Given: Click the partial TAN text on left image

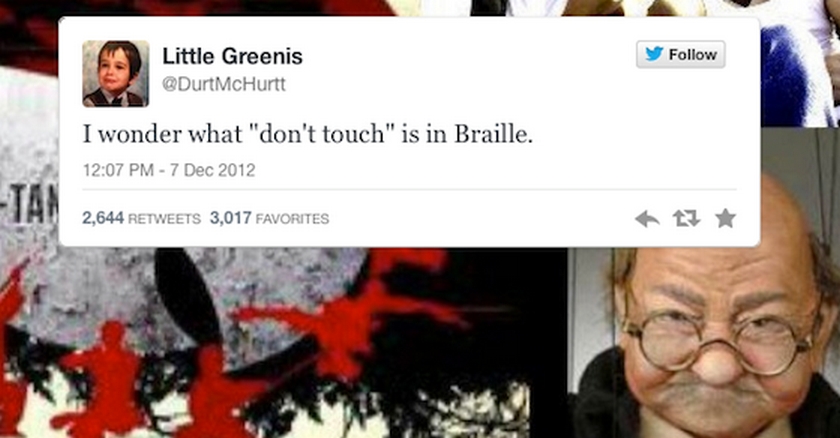Looking at the screenshot, I should (29, 206).
